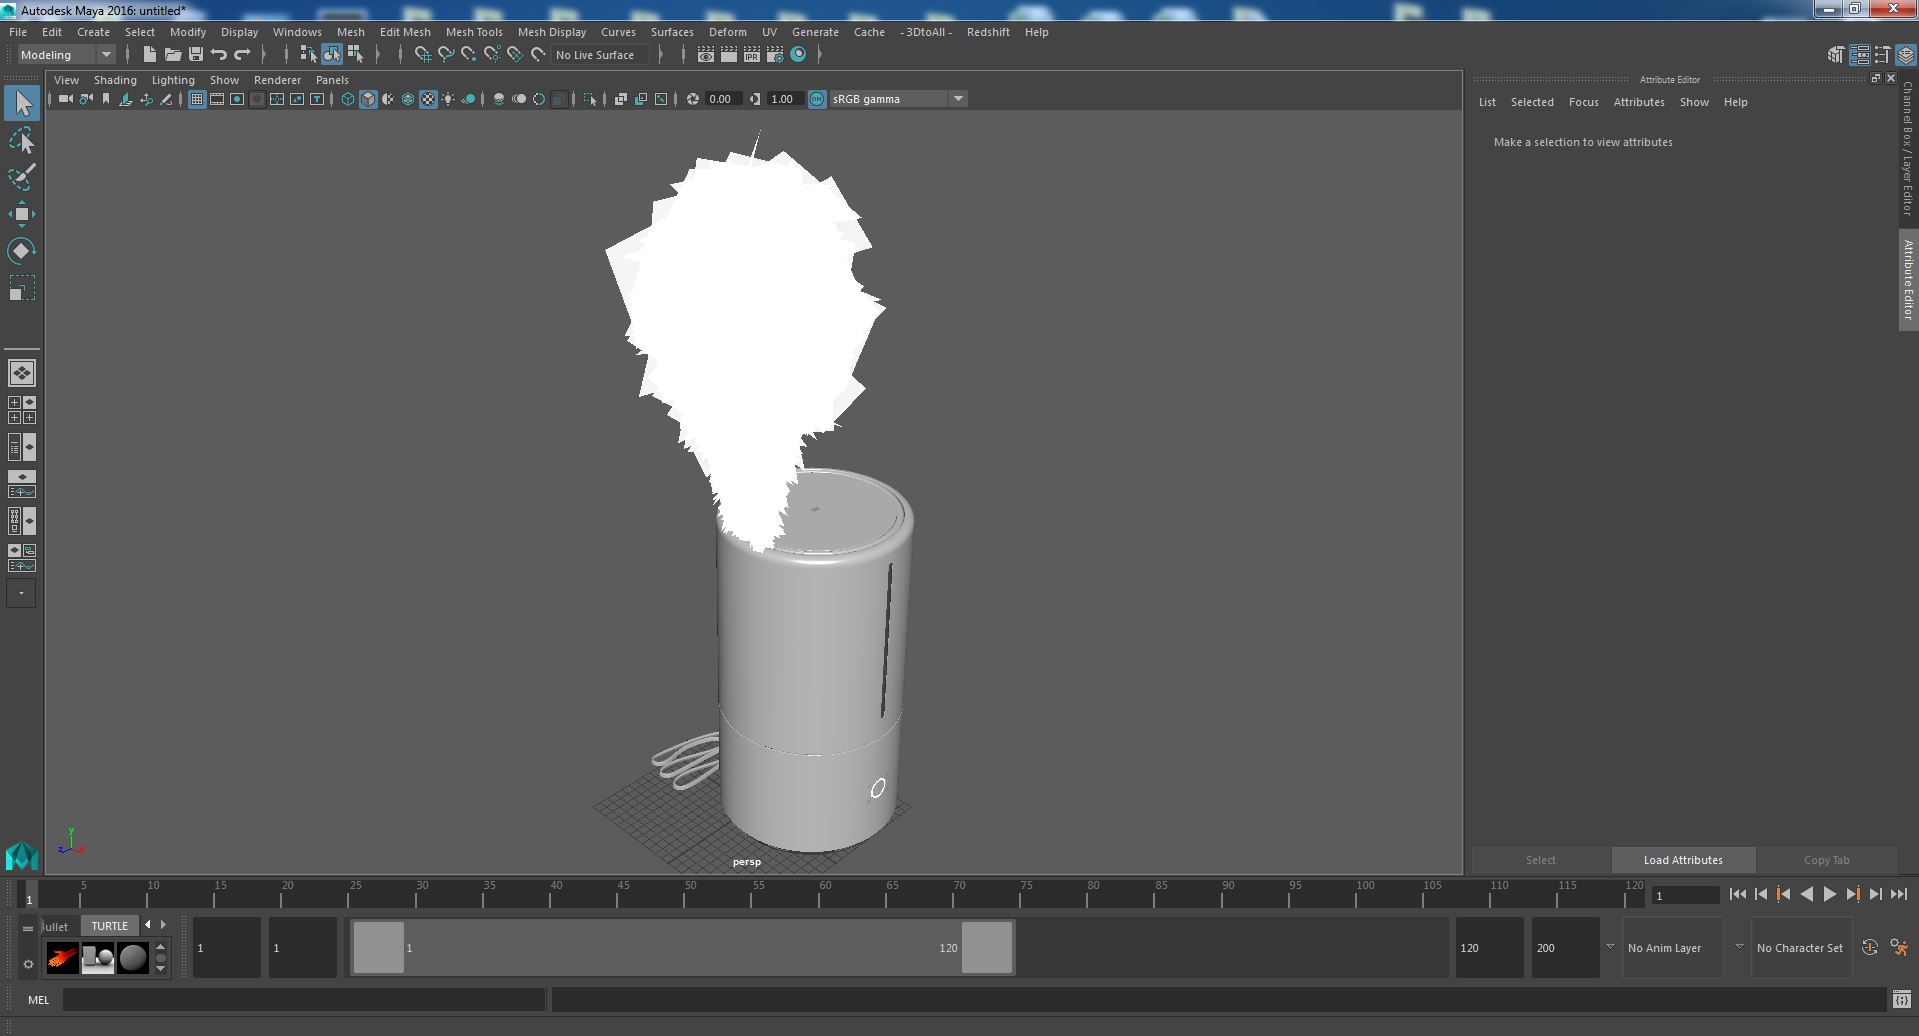Click the time range slider bar

point(682,947)
